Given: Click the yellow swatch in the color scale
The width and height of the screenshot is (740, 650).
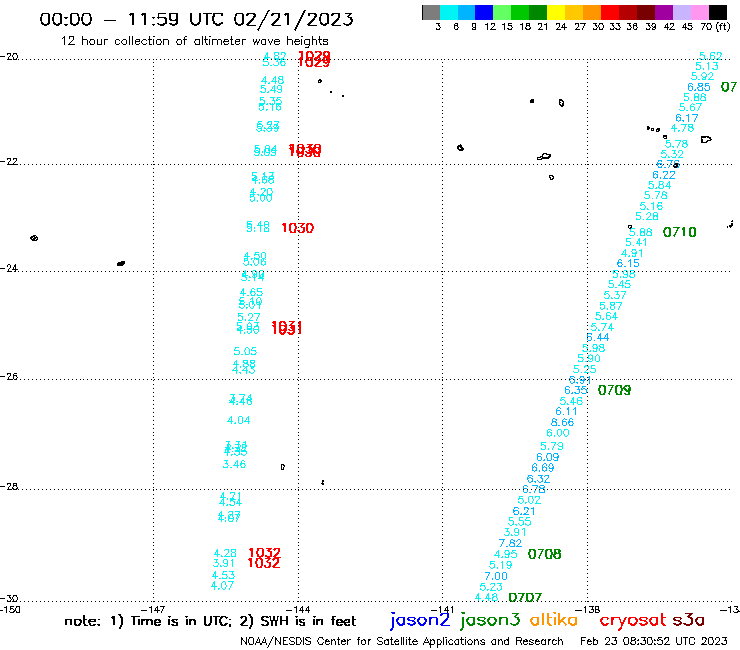Looking at the screenshot, I should click(x=556, y=12).
